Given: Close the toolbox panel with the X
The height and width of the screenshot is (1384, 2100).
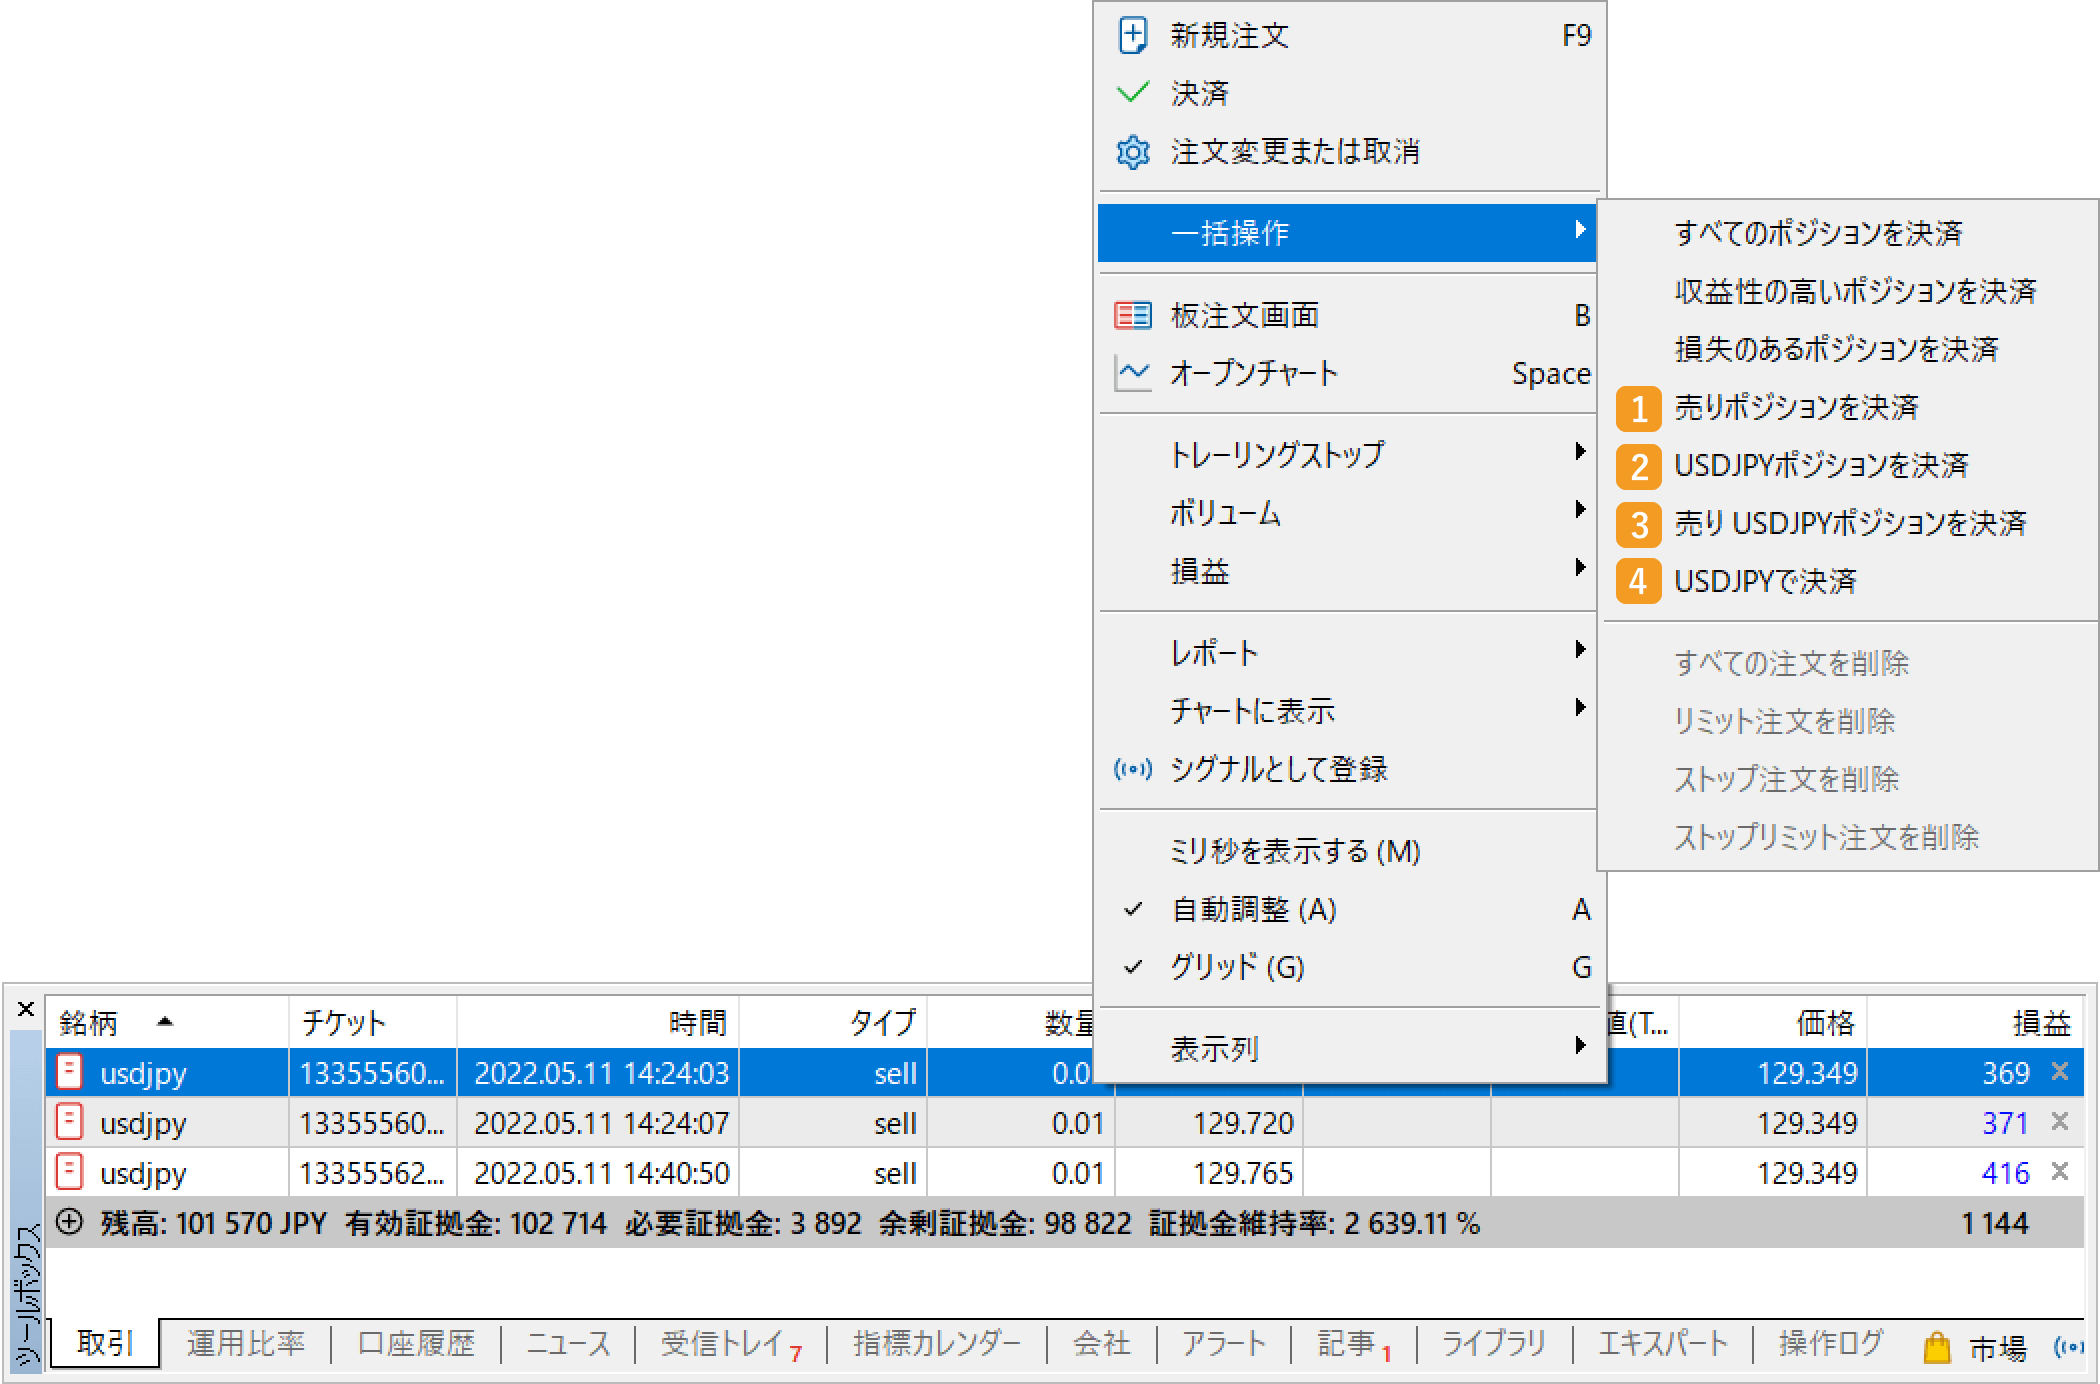Looking at the screenshot, I should 26,1010.
